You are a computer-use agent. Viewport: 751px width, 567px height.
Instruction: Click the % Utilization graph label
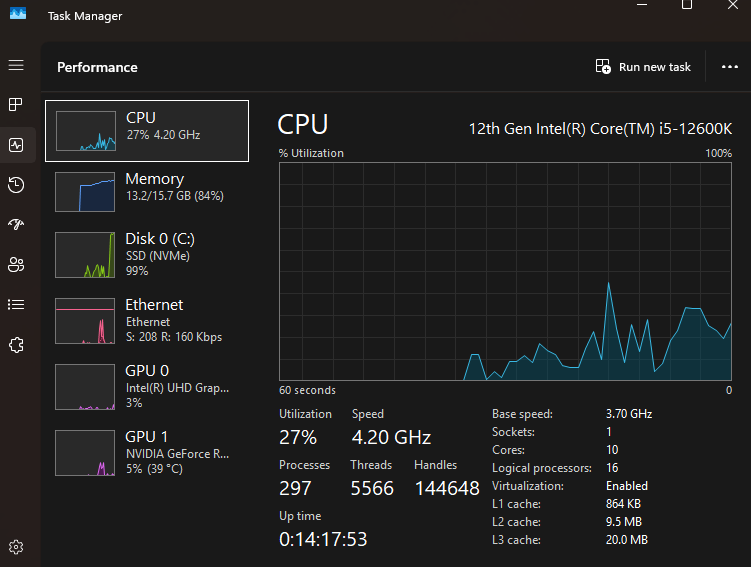[311, 153]
